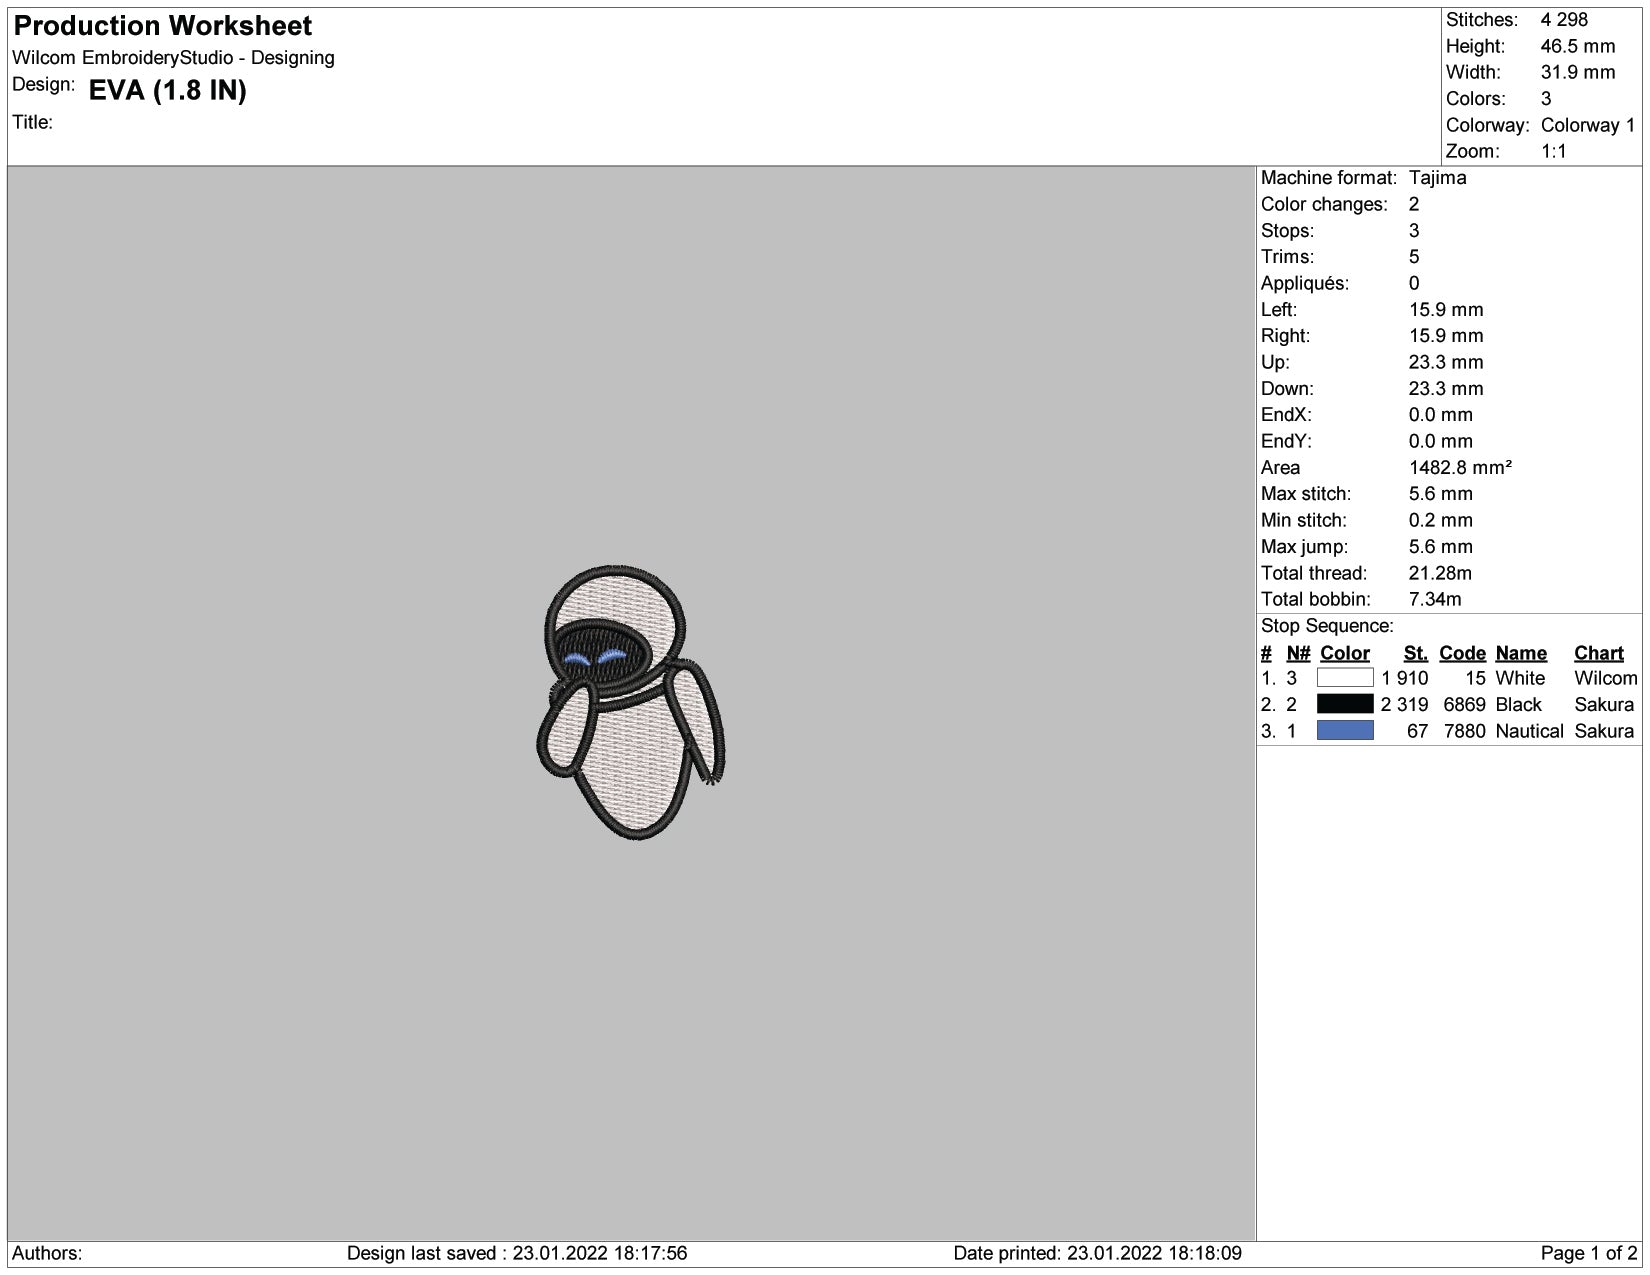Click the 'Code' column header
Screen dimensions: 1650x1275
coord(1462,653)
